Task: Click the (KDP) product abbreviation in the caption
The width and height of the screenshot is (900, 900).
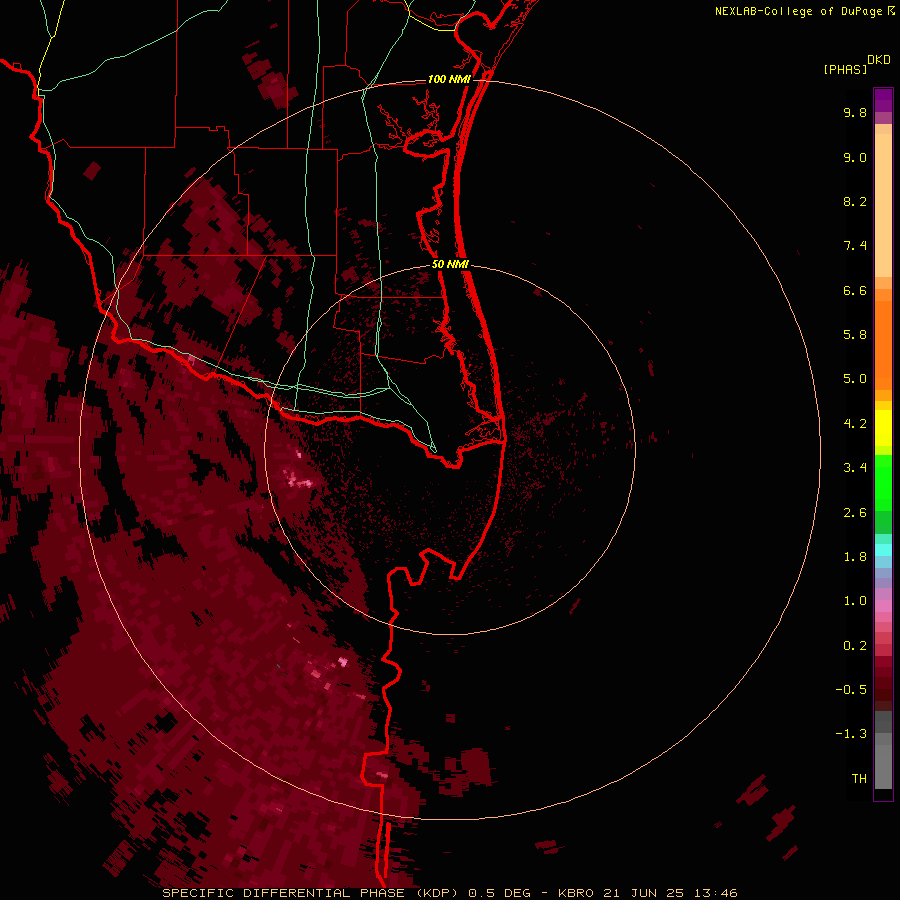Action: [437, 893]
